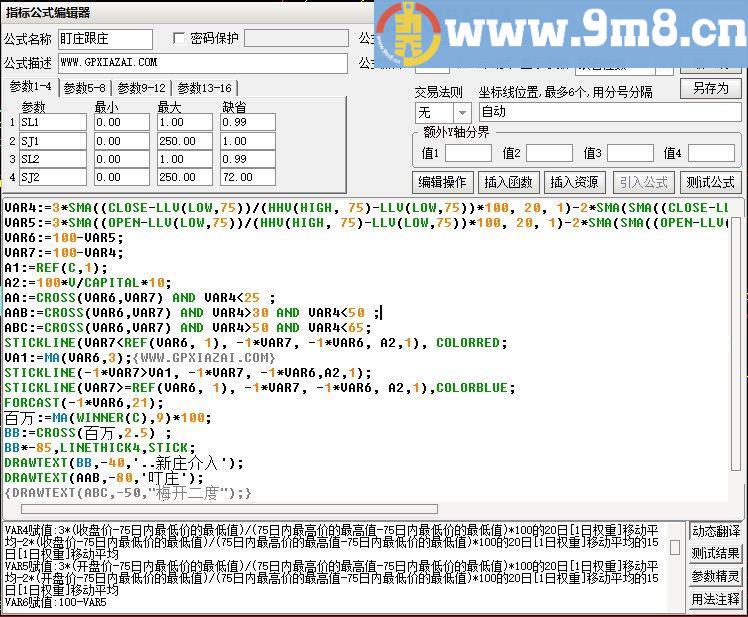The image size is (748, 617).
Task: Run 测试公式 to test the formula
Action: pyautogui.click(x=710, y=182)
